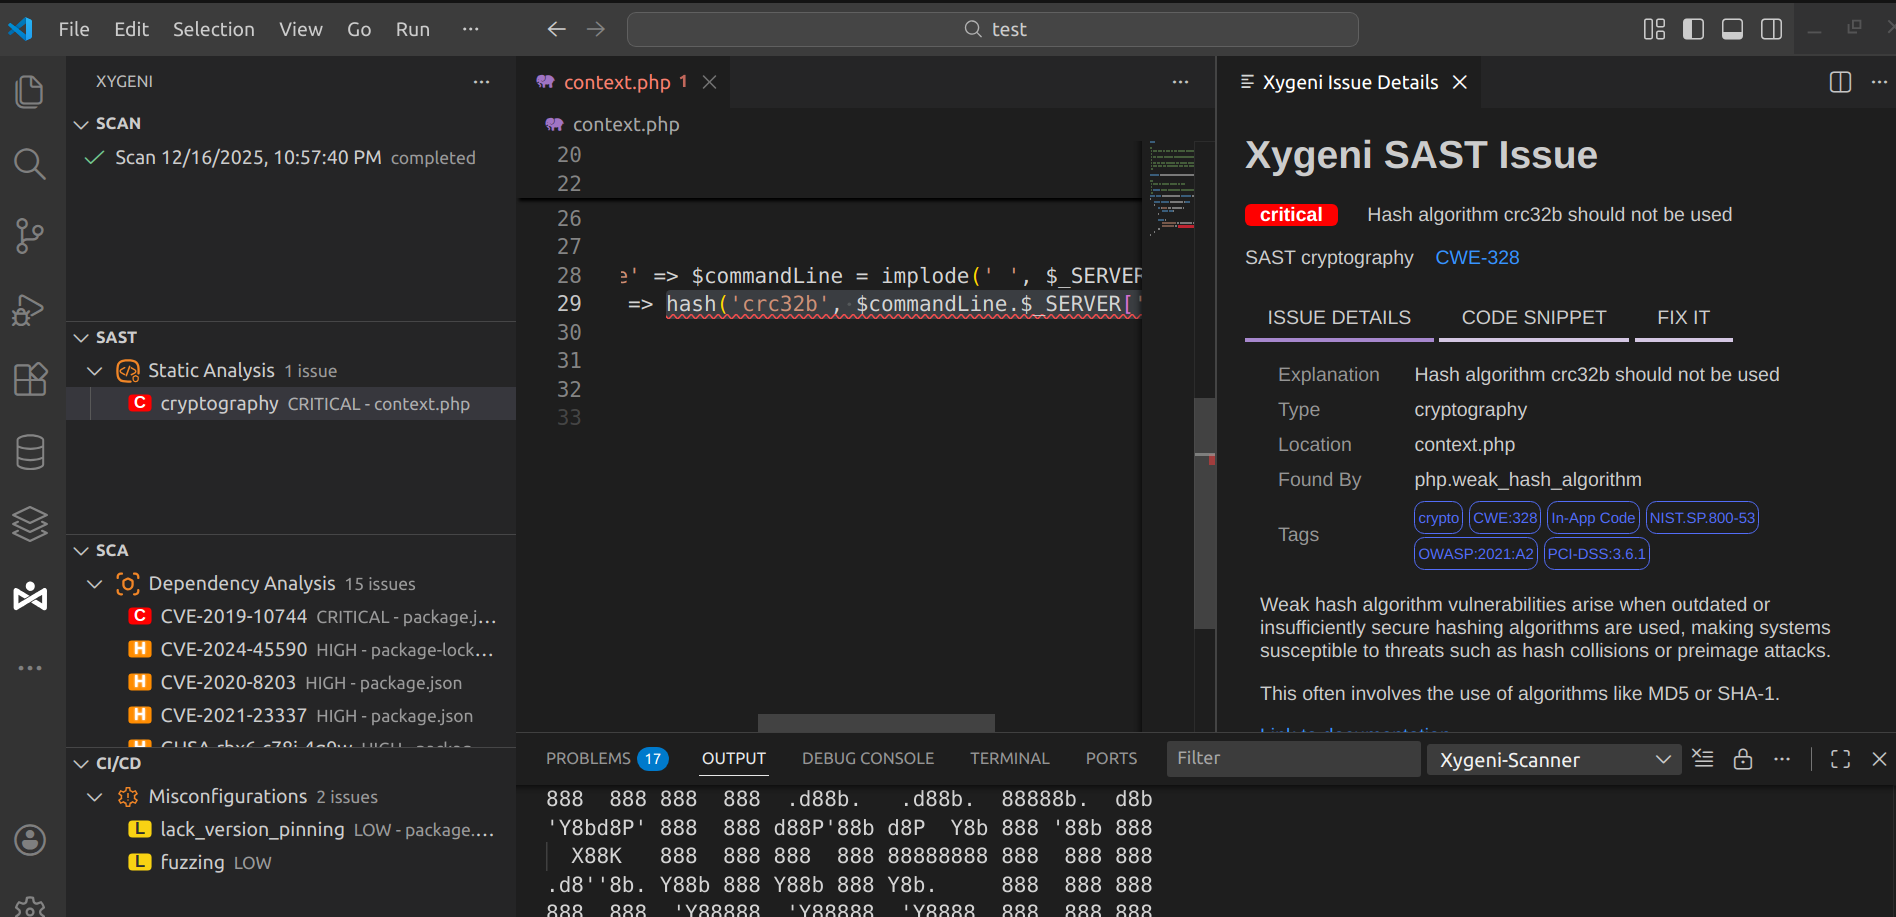1896x917 pixels.
Task: Click the Accounts icon in activity bar
Action: tap(30, 840)
